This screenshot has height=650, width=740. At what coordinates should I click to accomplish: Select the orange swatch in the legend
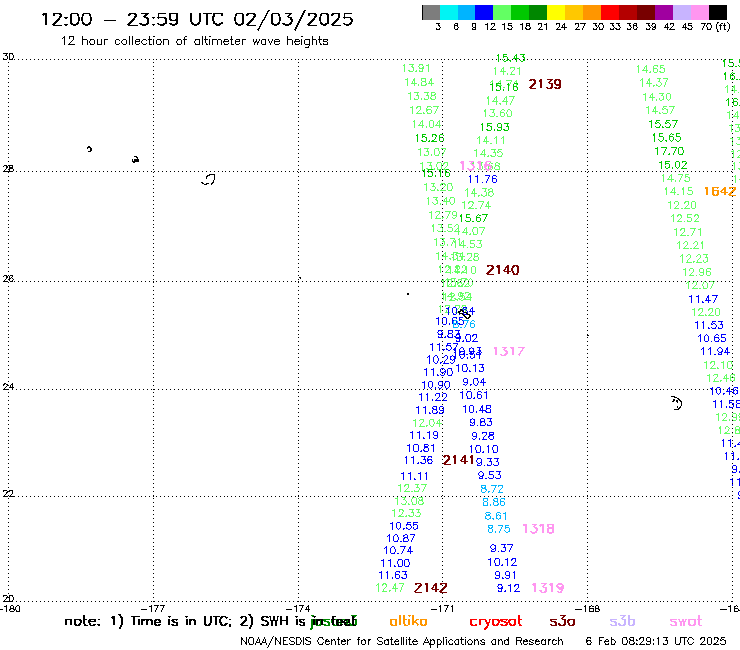click(x=592, y=12)
